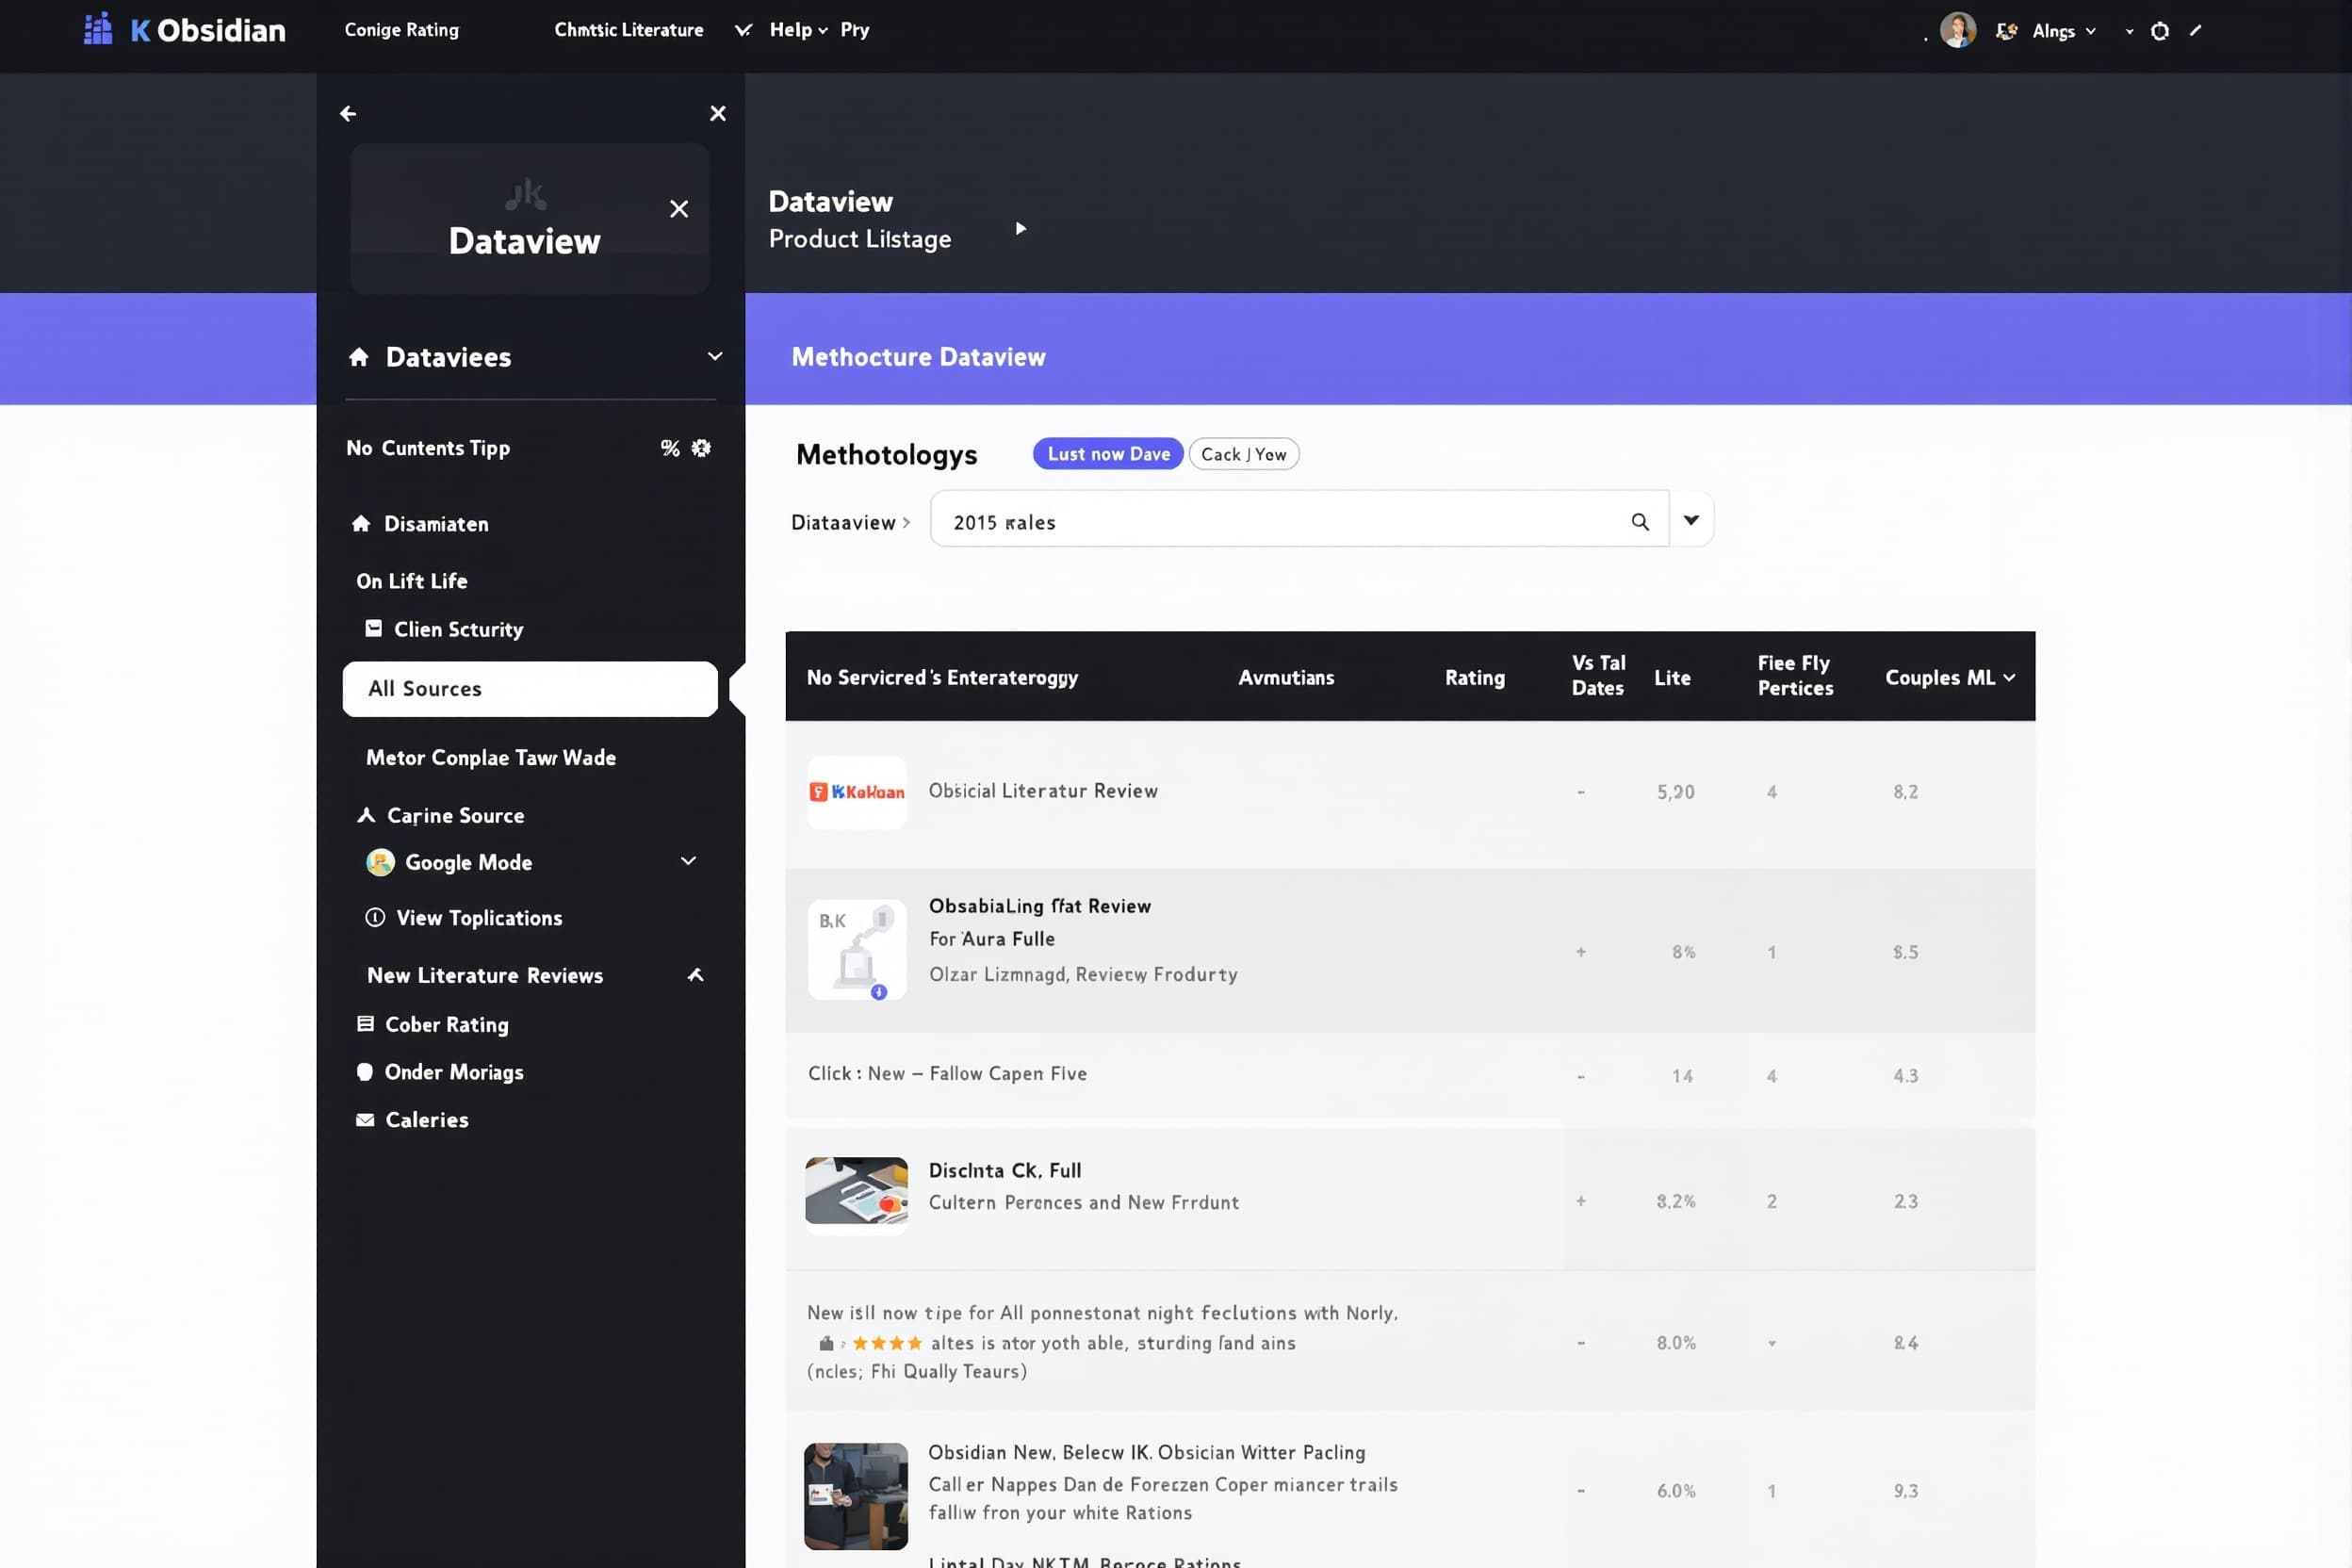The height and width of the screenshot is (1568, 2352).
Task: Open the Alngs account dropdown
Action: (x=2063, y=31)
